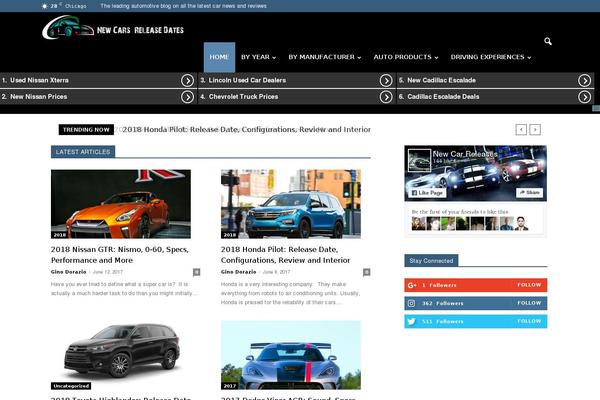
Task: Follow on Google Plus
Action: tap(529, 285)
